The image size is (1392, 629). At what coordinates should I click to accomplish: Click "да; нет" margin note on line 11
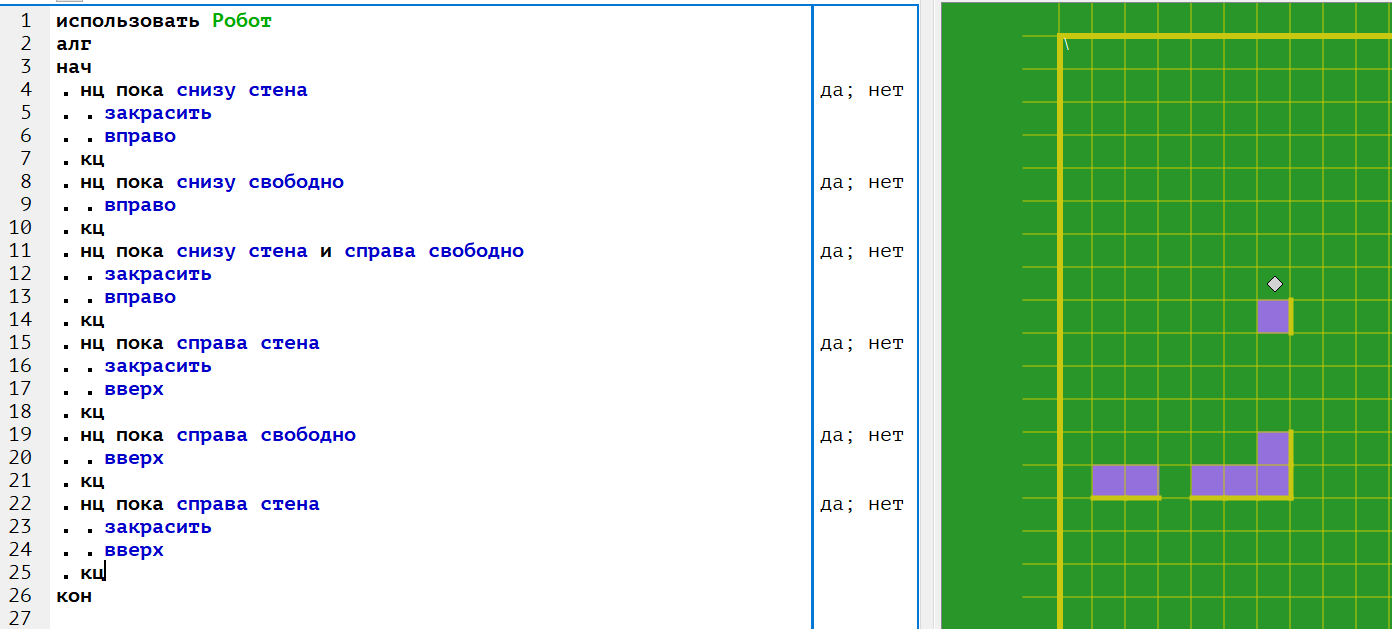coord(861,251)
